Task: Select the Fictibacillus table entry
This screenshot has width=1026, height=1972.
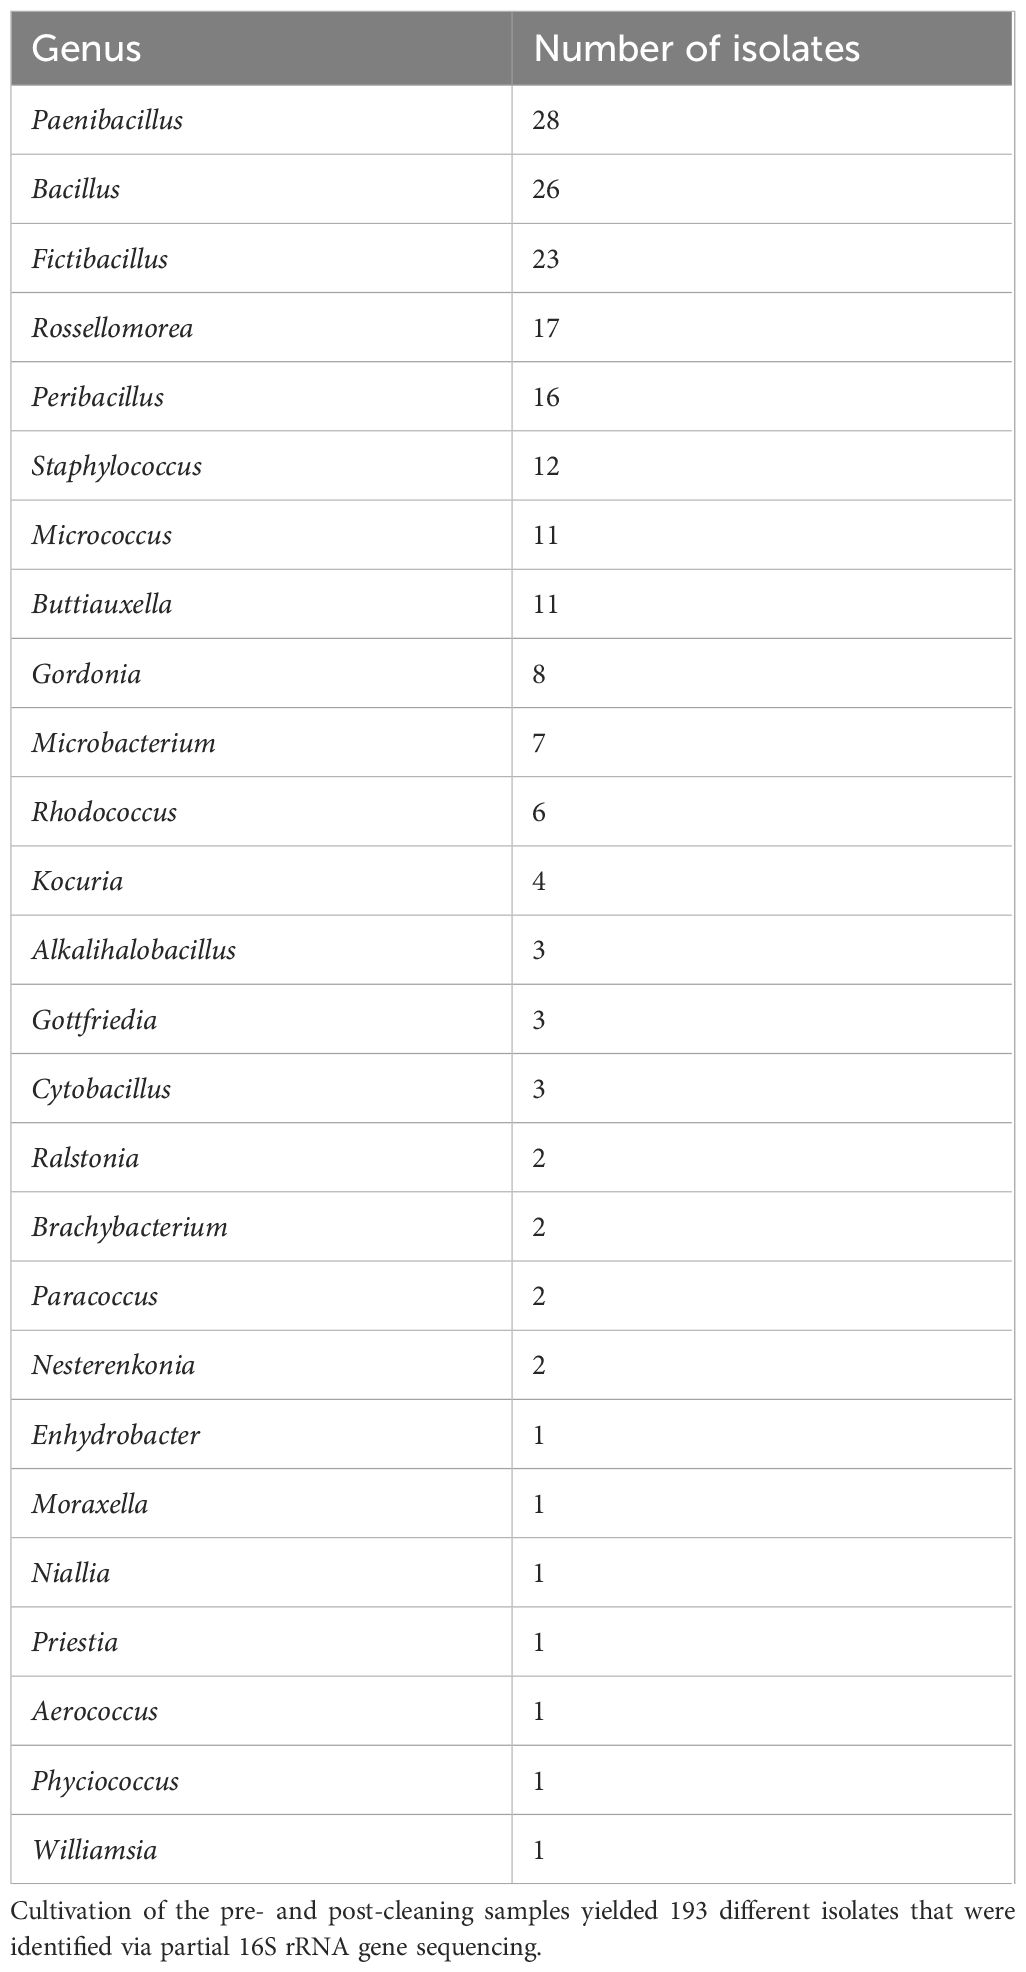Action: pos(99,259)
